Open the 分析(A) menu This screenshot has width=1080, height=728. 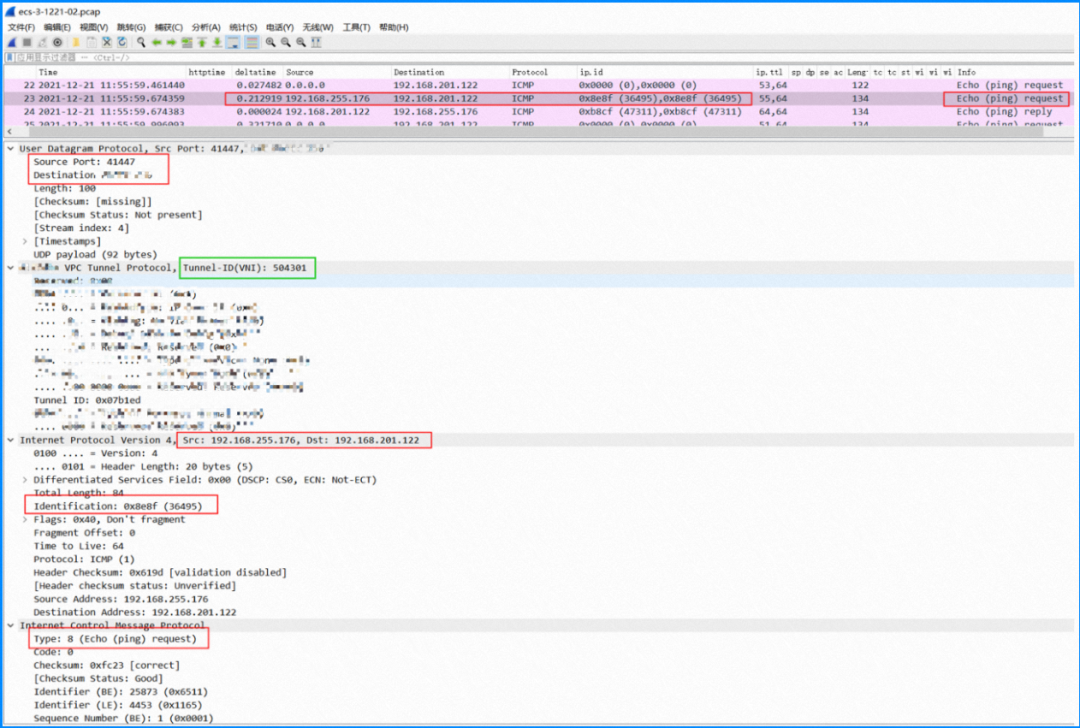click(x=206, y=28)
